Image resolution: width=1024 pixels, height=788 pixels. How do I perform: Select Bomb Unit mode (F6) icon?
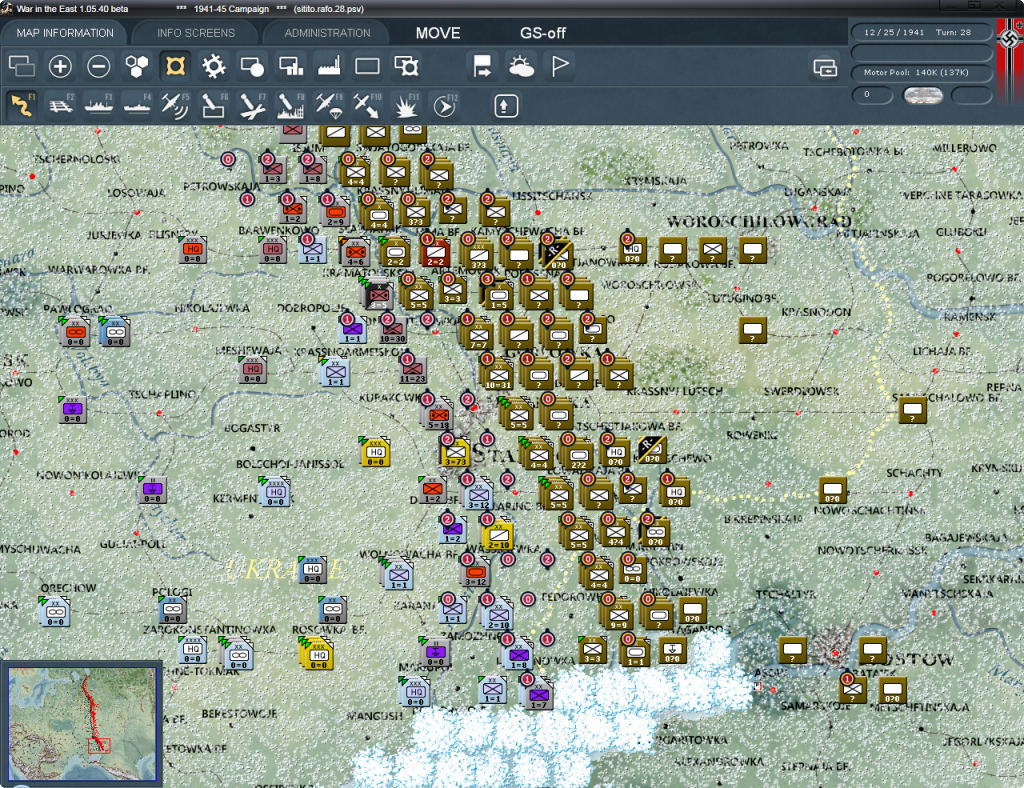(214, 105)
